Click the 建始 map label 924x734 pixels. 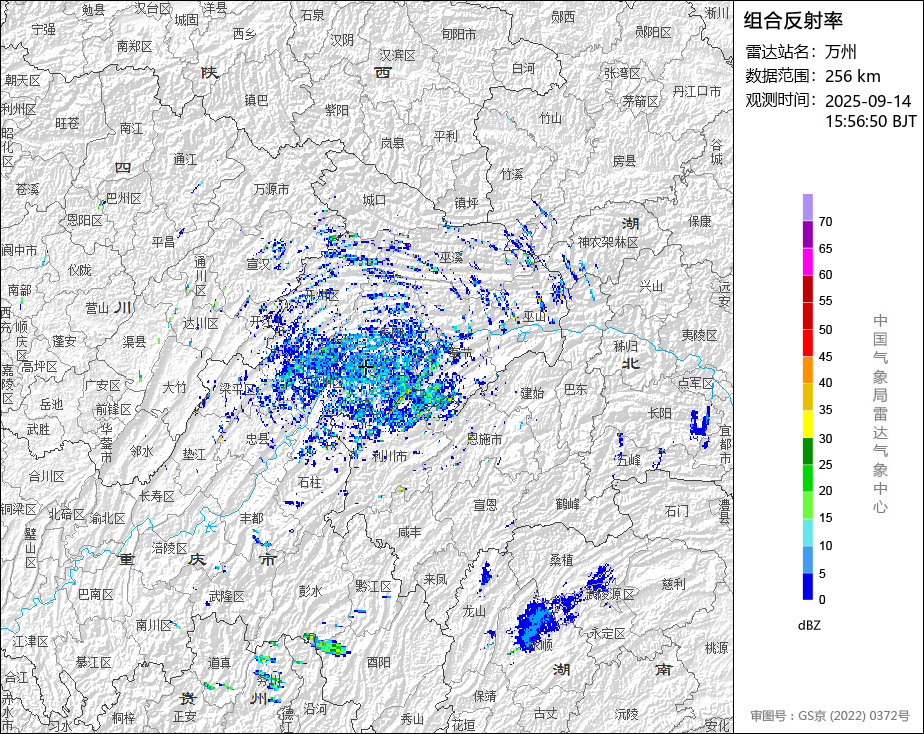click(532, 392)
